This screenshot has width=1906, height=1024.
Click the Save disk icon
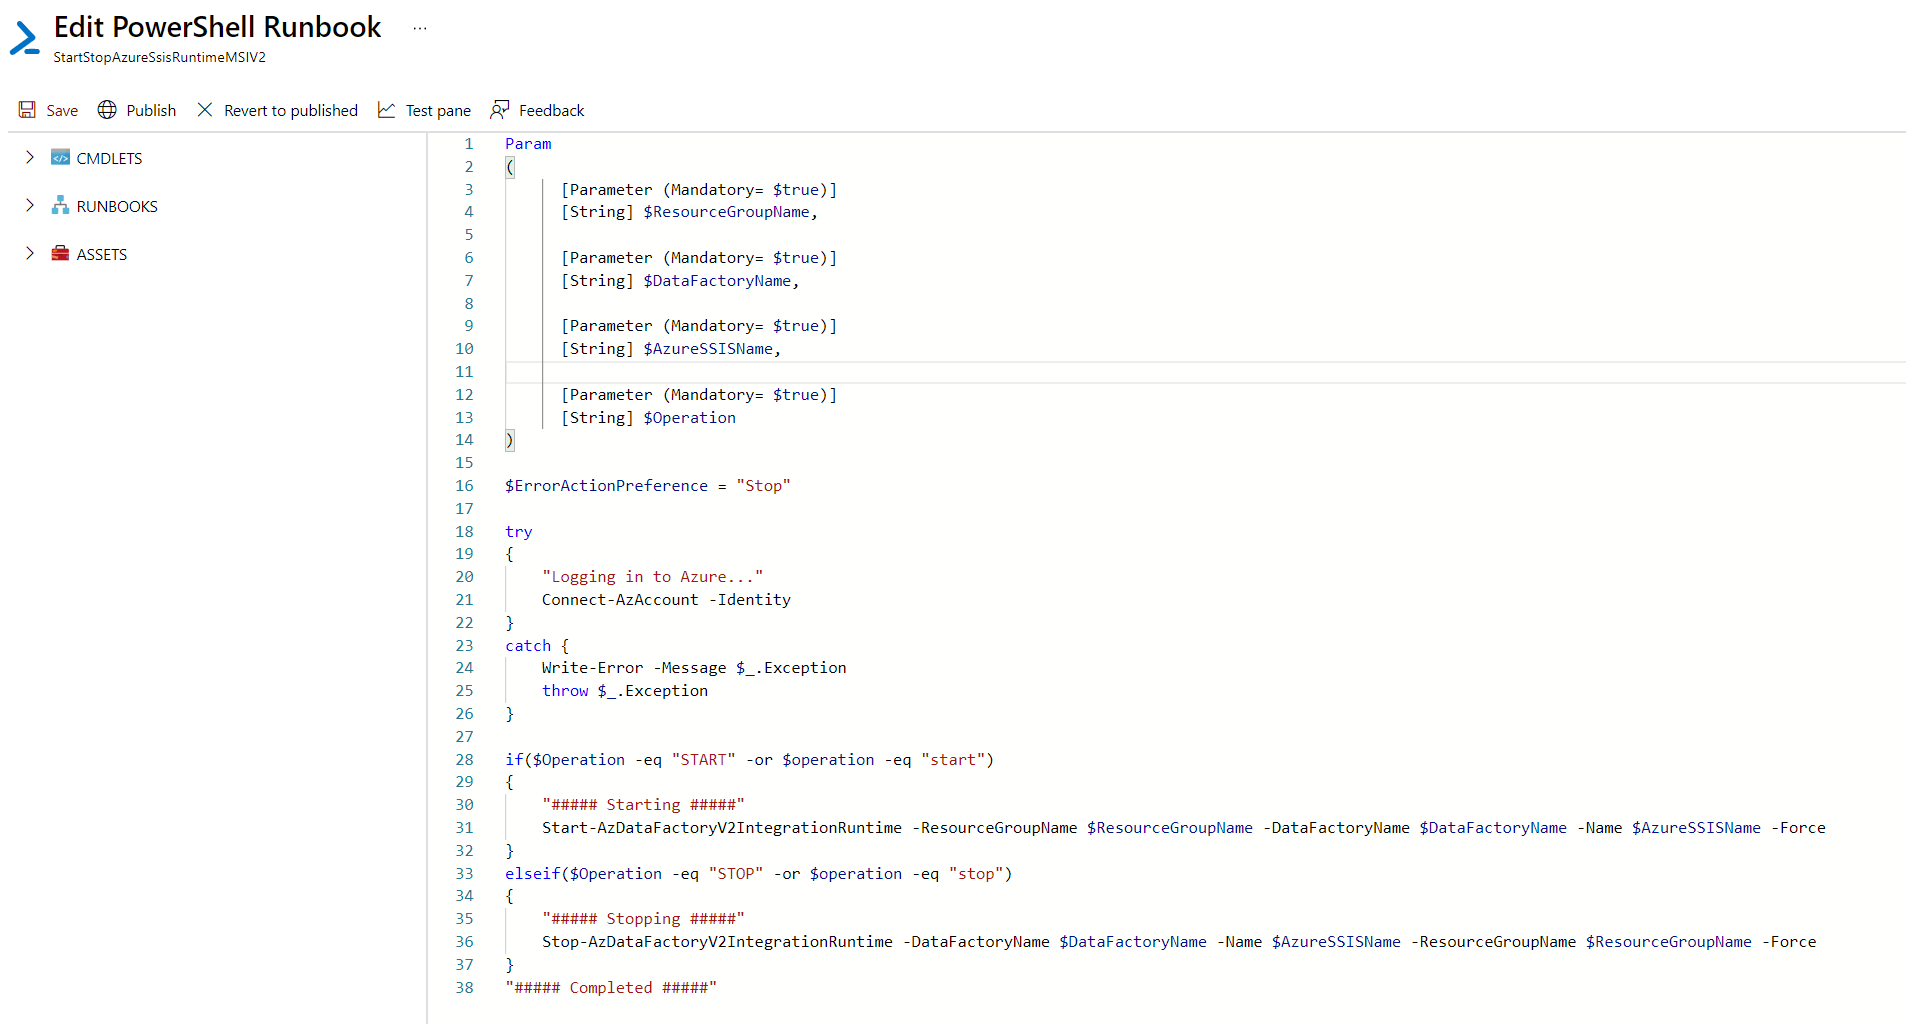[27, 110]
